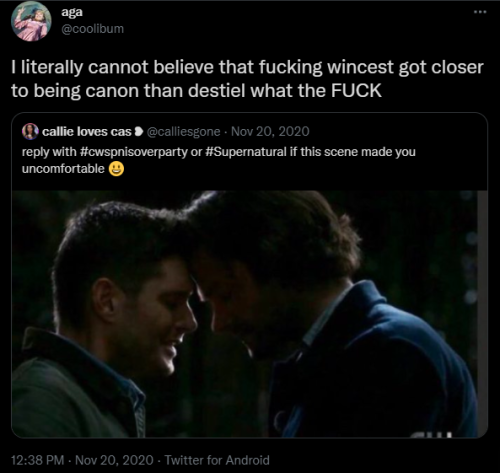The width and height of the screenshot is (500, 473).
Task: Click the badge icon beside callie loves cas
Action: pyautogui.click(x=138, y=132)
